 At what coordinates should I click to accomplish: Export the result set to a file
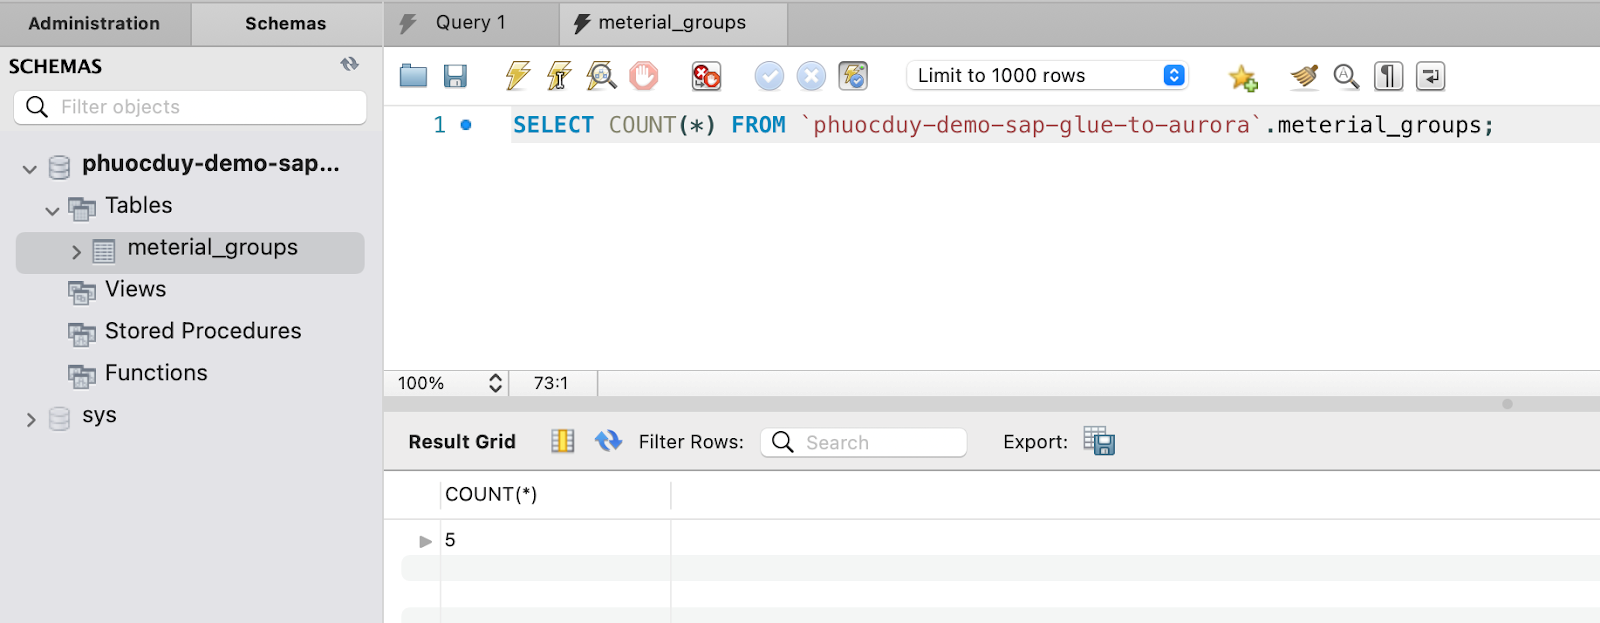click(1099, 441)
